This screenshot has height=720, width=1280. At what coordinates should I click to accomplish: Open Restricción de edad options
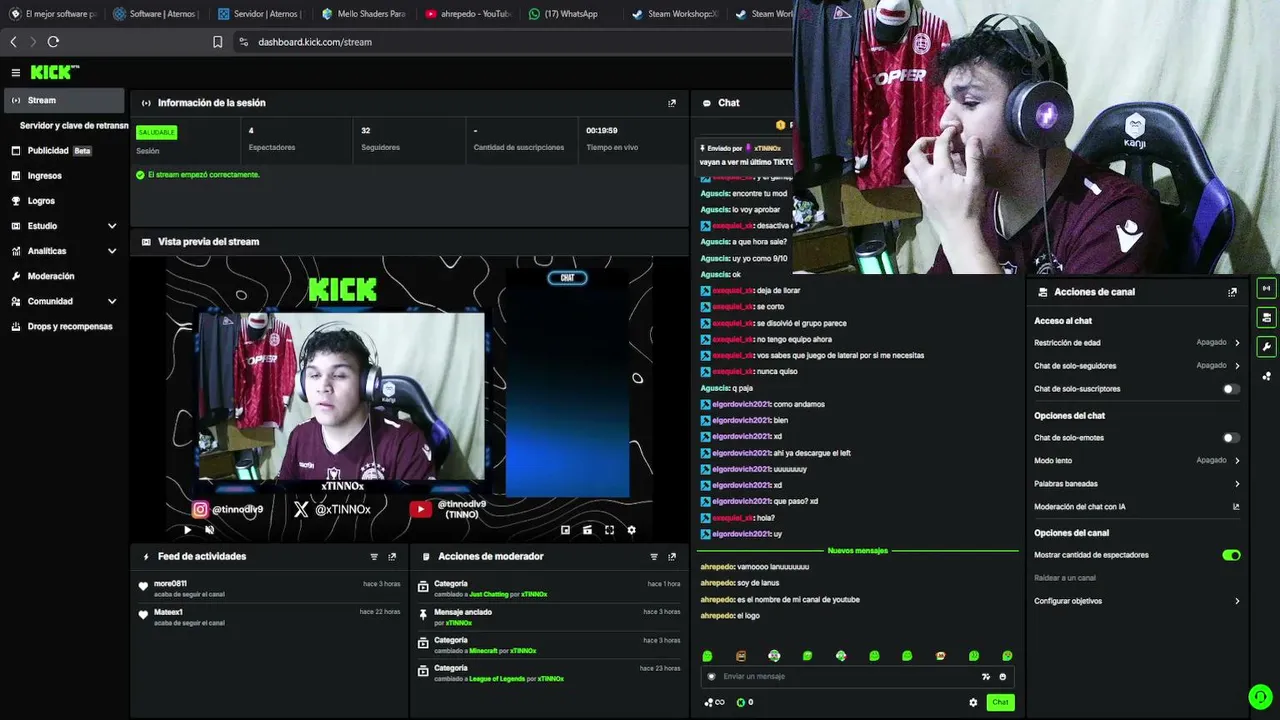pyautogui.click(x=1137, y=343)
